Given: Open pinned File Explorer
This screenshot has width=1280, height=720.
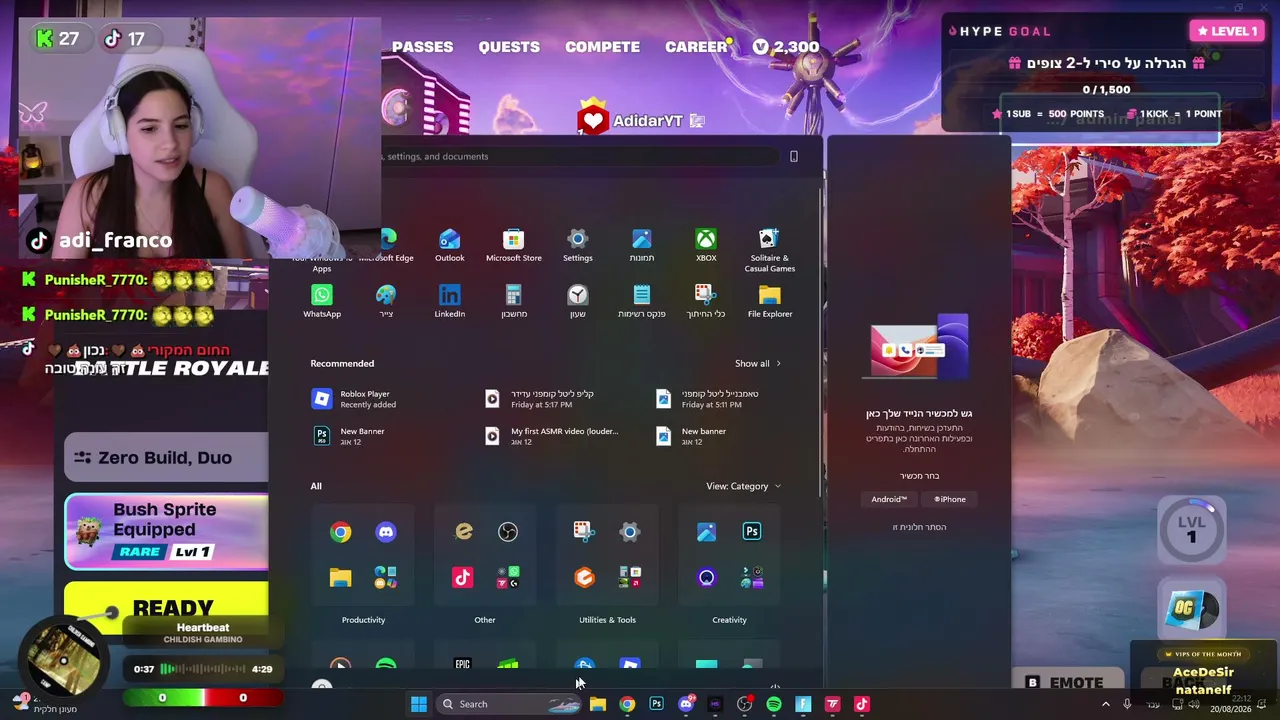Looking at the screenshot, I should [x=769, y=301].
